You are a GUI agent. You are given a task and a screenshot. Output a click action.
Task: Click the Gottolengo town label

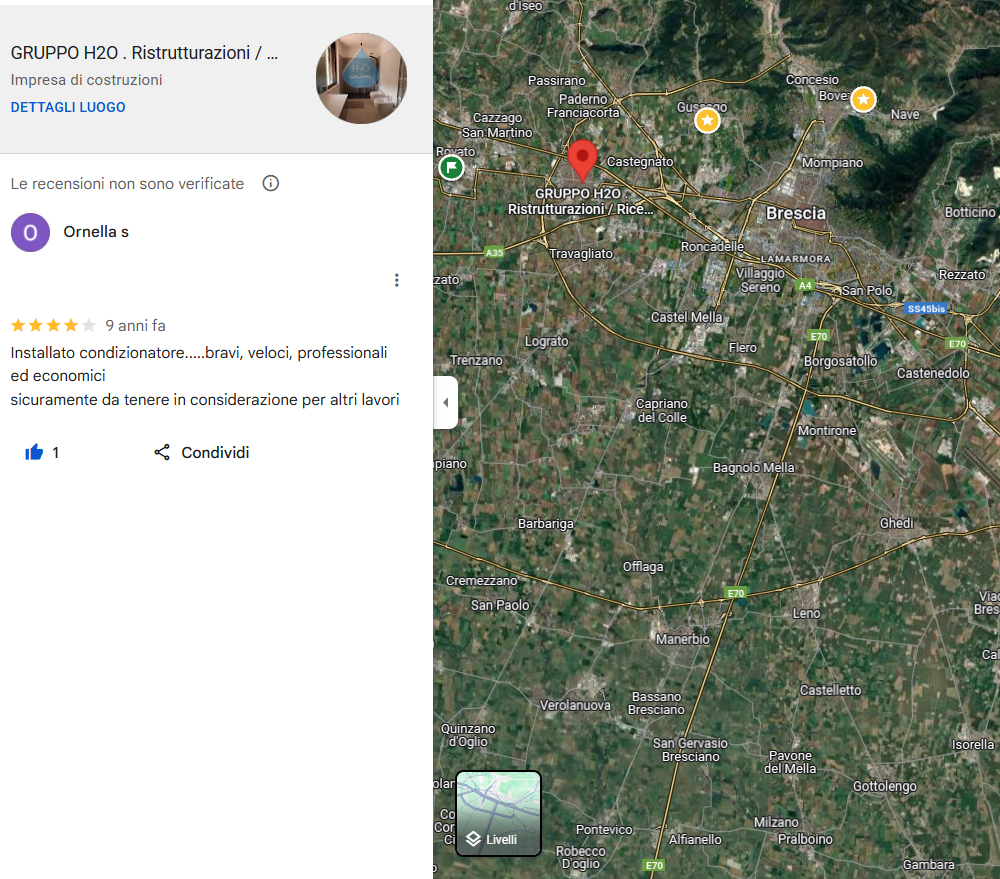tap(885, 787)
